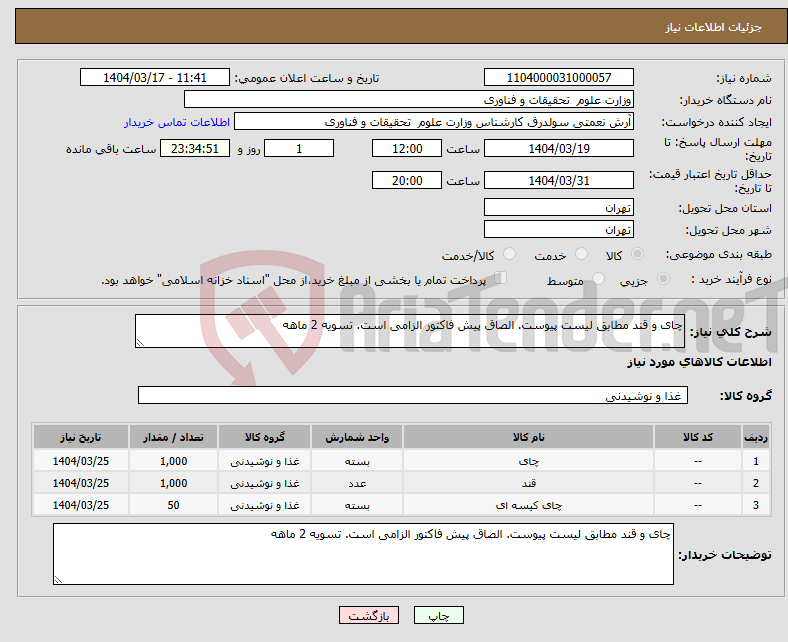Click the response deadline time 12:00
788x642 pixels.
(x=407, y=148)
